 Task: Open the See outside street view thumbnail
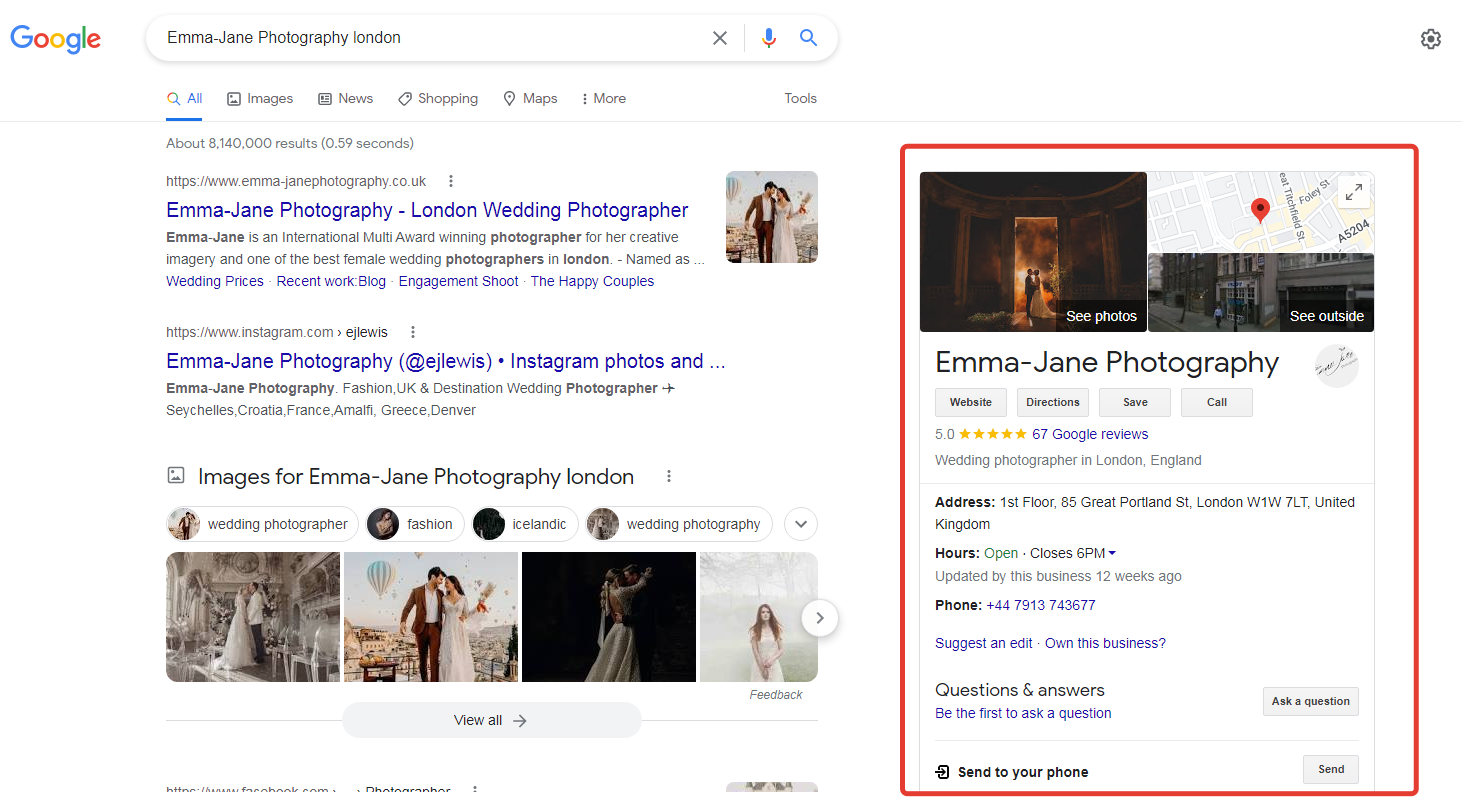[1261, 292]
